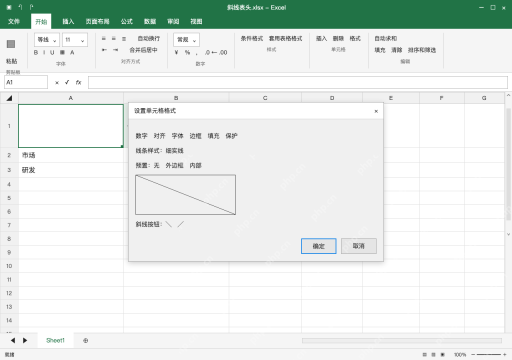Image resolution: width=512 pixels, height=360 pixels.
Task: Toggle Italic (I) formatting
Action: click(44, 52)
